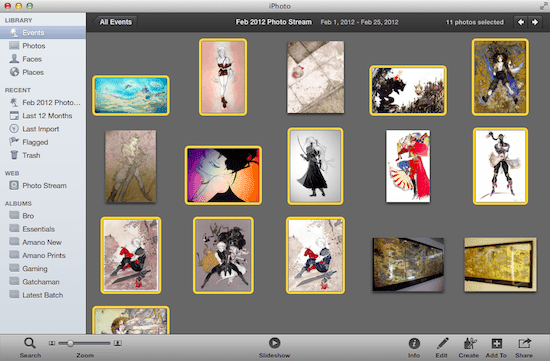Select the dark framed golden mural thumbnail
The image size is (550, 361).
click(x=408, y=265)
